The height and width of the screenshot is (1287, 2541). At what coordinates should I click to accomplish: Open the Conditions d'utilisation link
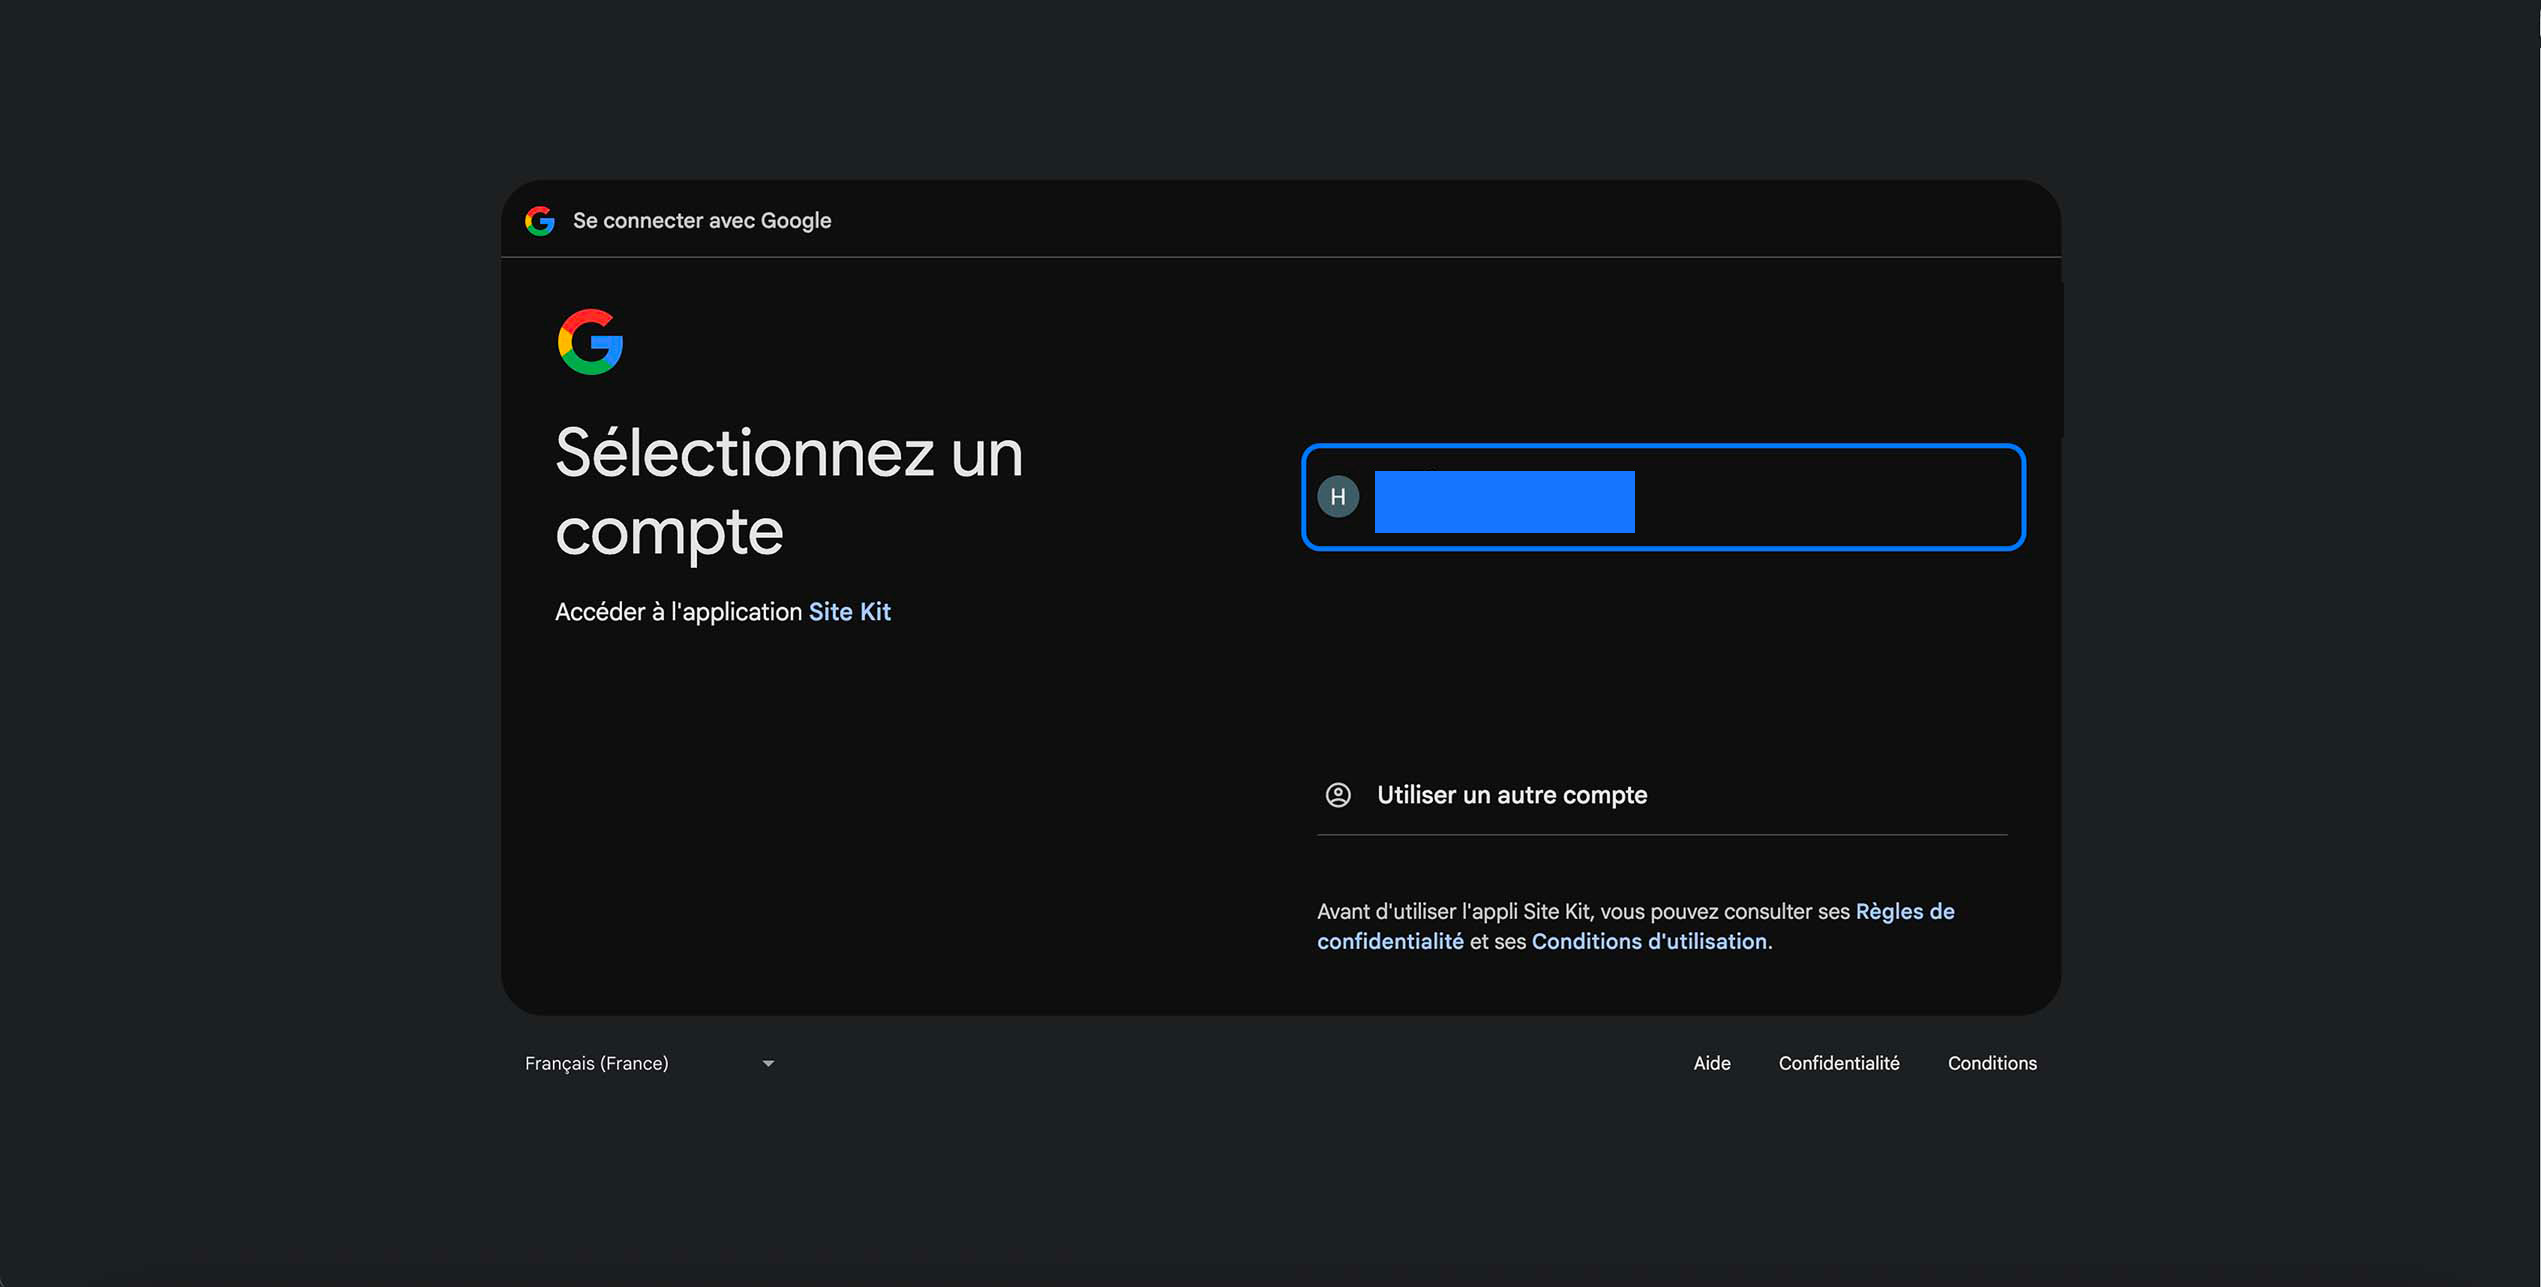[x=1648, y=941]
